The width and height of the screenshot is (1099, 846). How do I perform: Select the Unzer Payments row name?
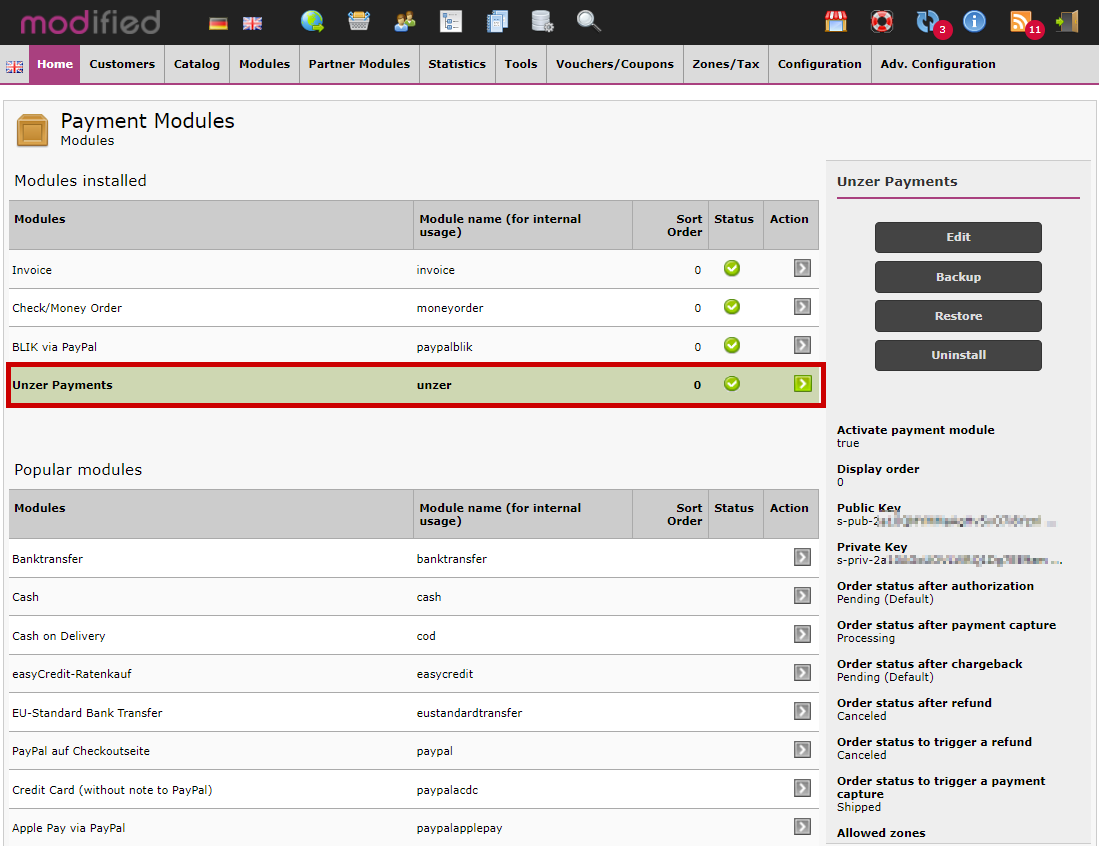point(62,385)
